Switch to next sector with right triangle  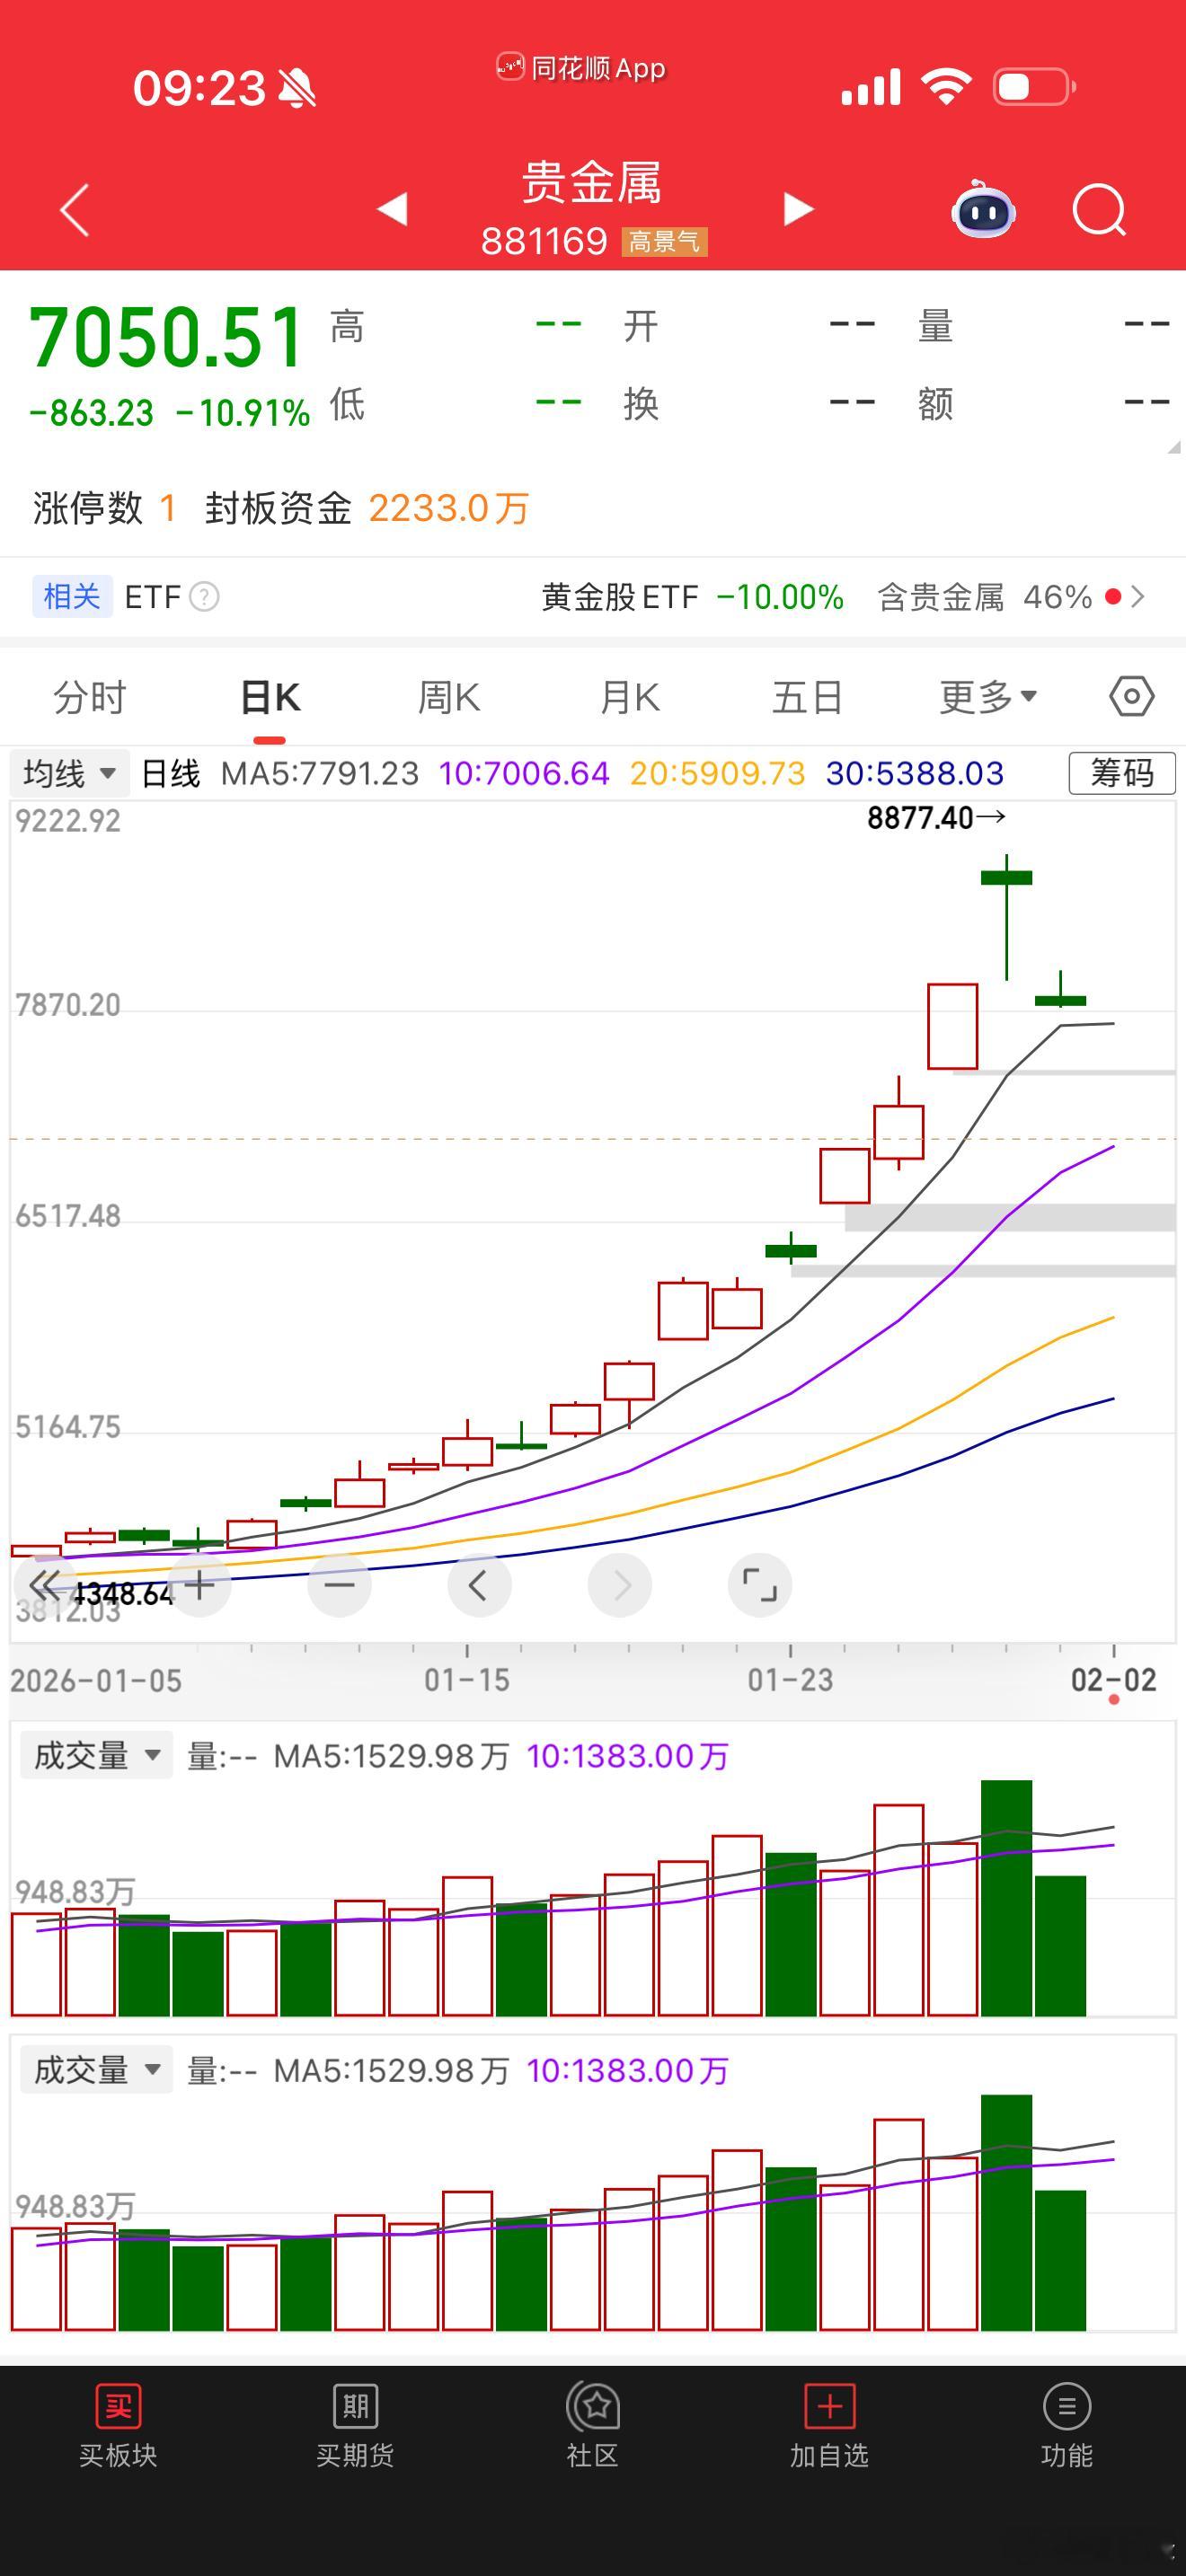point(798,209)
